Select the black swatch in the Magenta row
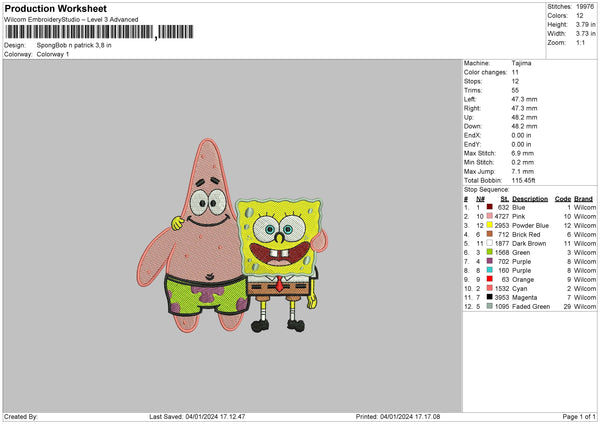Viewport: 600px width, 424px height. pyautogui.click(x=489, y=297)
